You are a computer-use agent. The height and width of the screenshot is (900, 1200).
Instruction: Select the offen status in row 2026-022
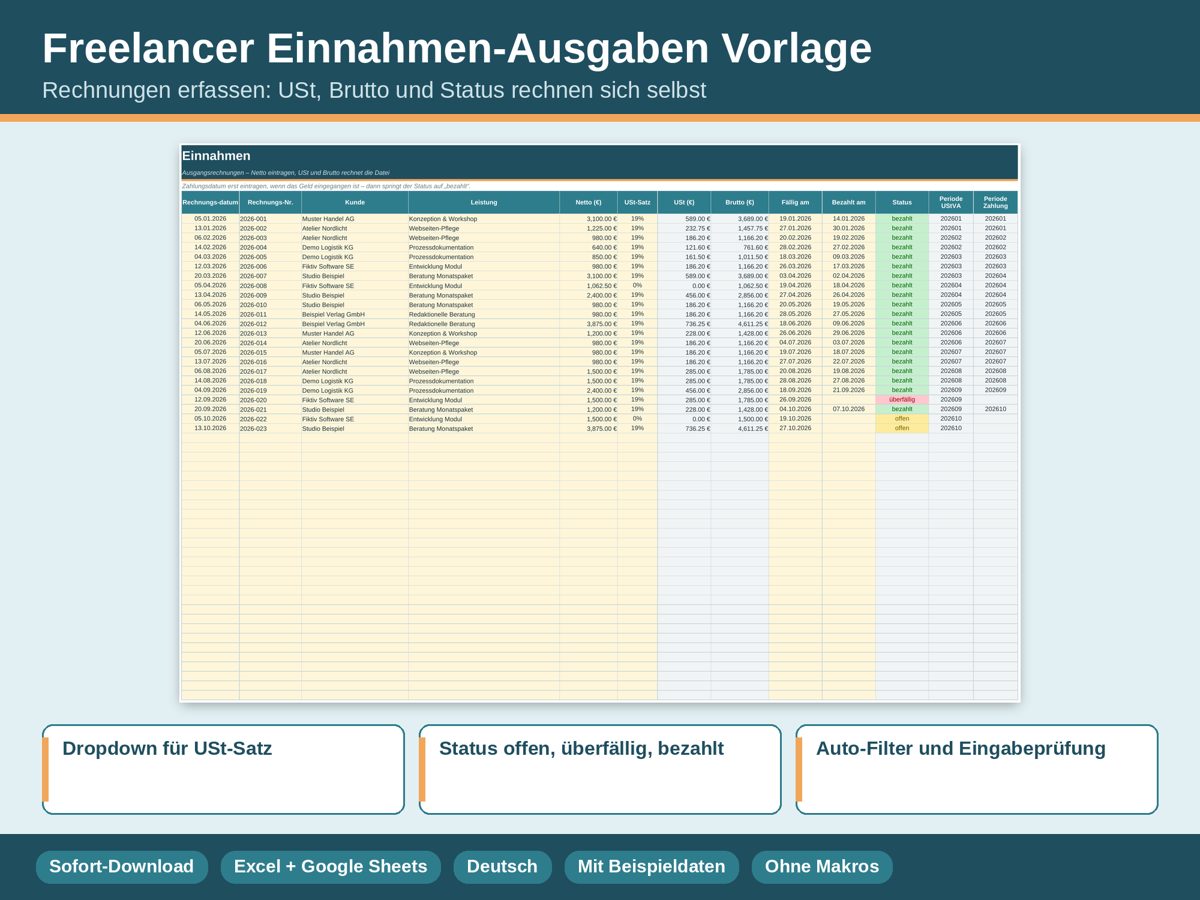point(902,419)
